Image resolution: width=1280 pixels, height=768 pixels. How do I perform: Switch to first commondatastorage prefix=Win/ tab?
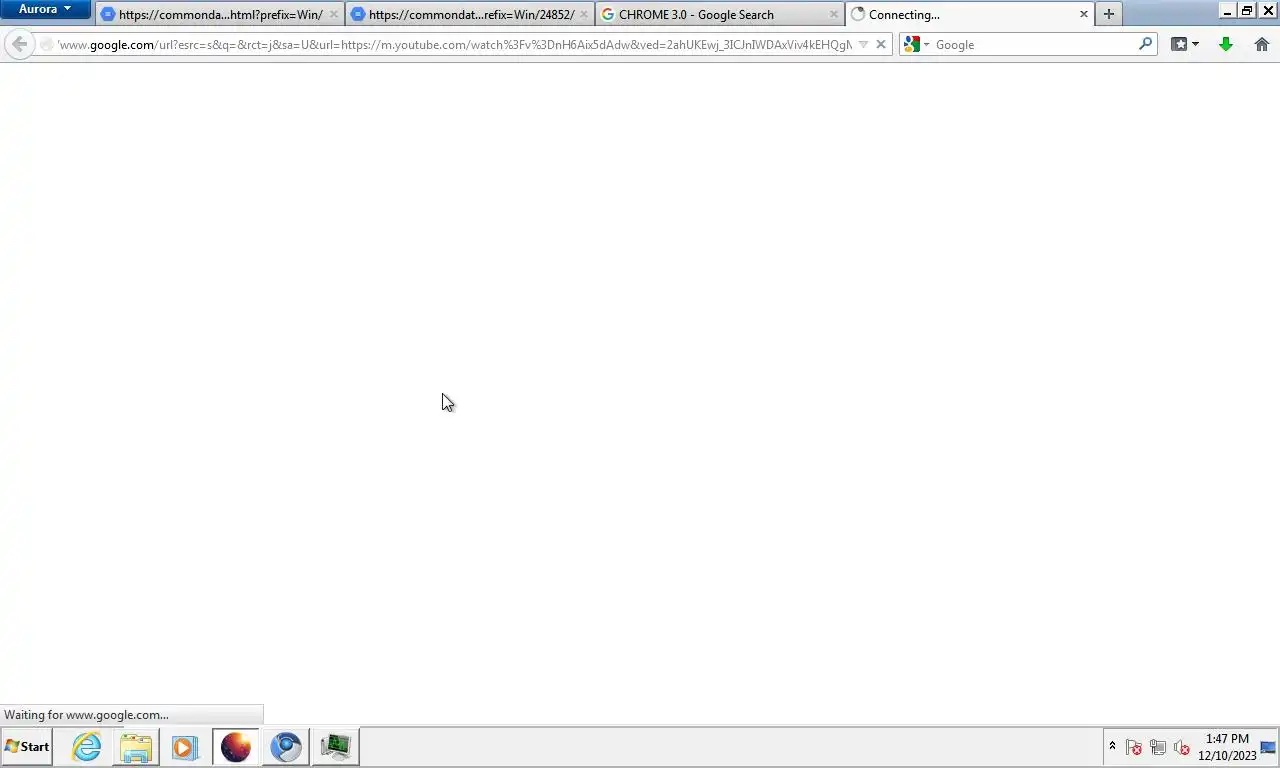[x=220, y=14]
